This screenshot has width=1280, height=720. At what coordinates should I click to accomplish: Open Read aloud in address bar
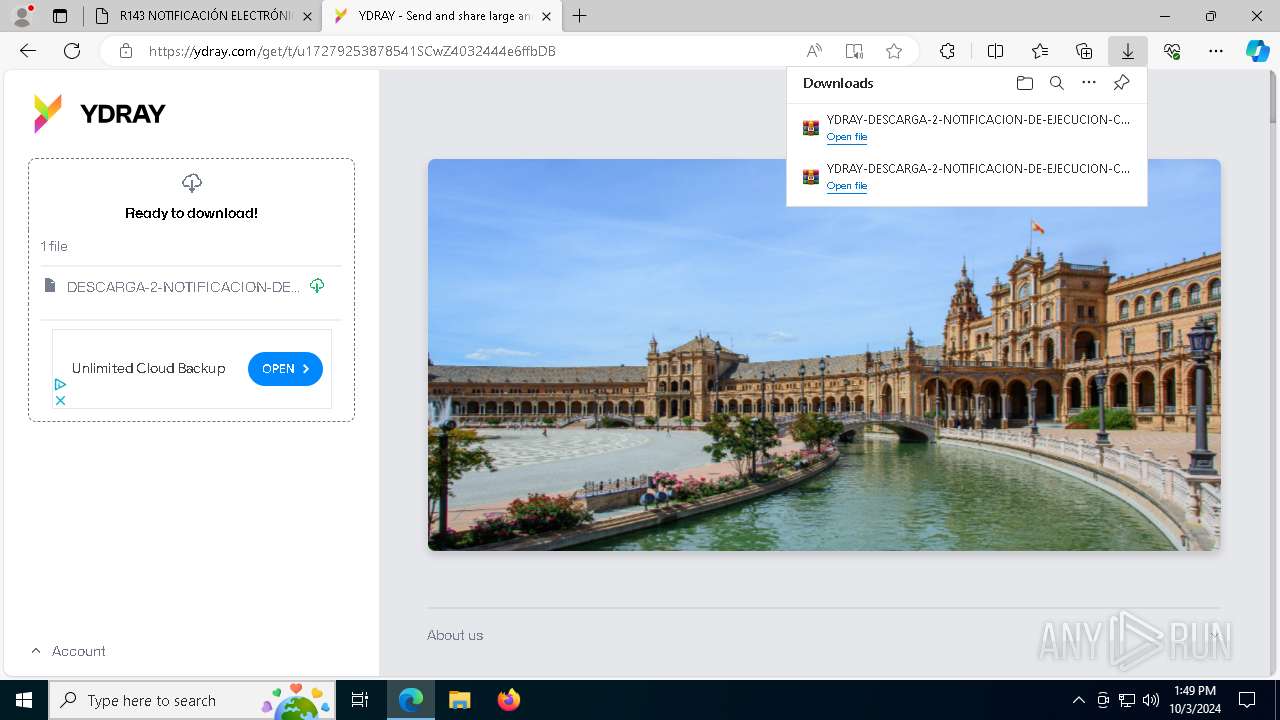[x=814, y=51]
